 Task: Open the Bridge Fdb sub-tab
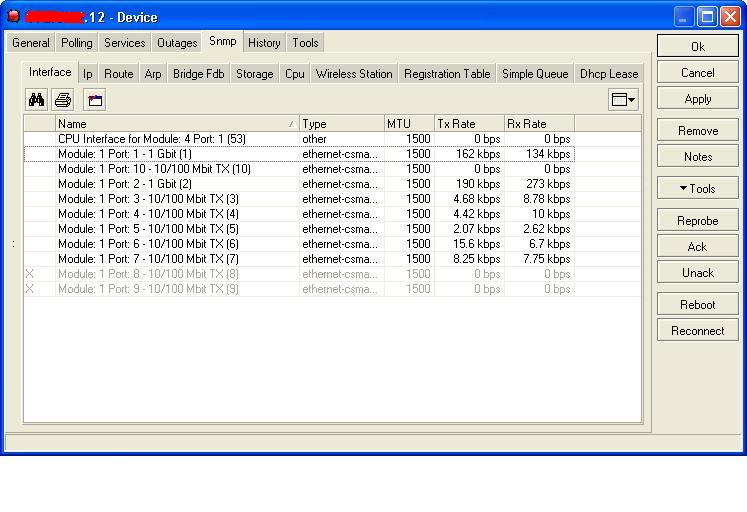point(199,74)
